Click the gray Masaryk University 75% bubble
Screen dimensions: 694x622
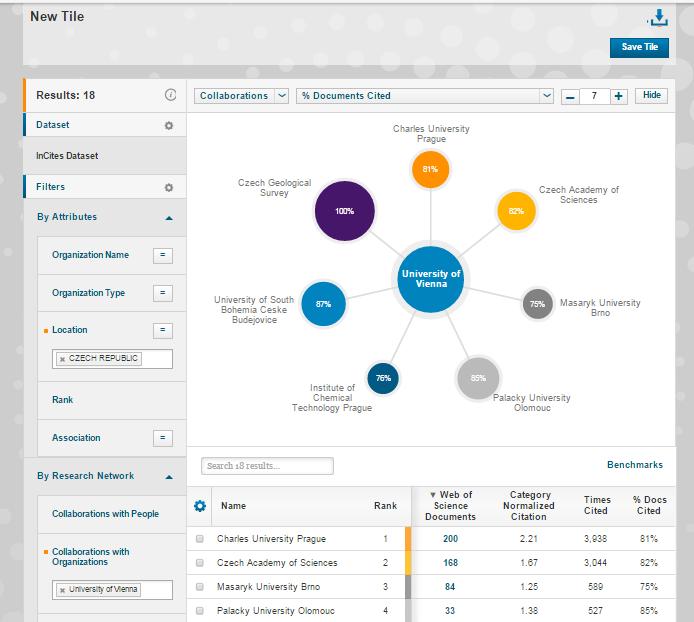tap(537, 304)
